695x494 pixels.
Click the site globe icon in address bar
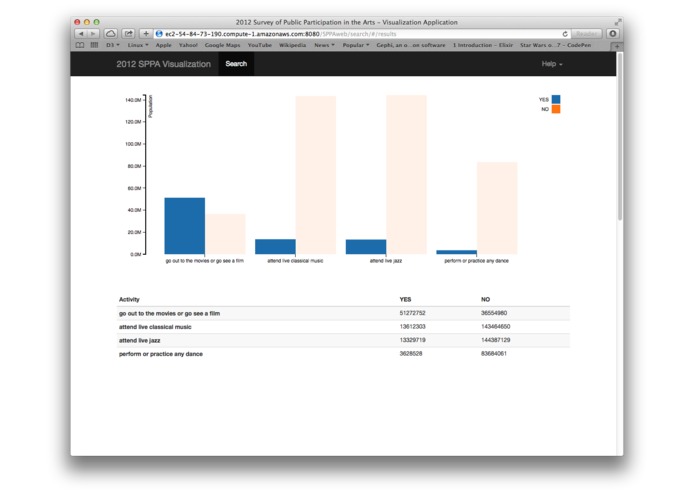[x=159, y=34]
